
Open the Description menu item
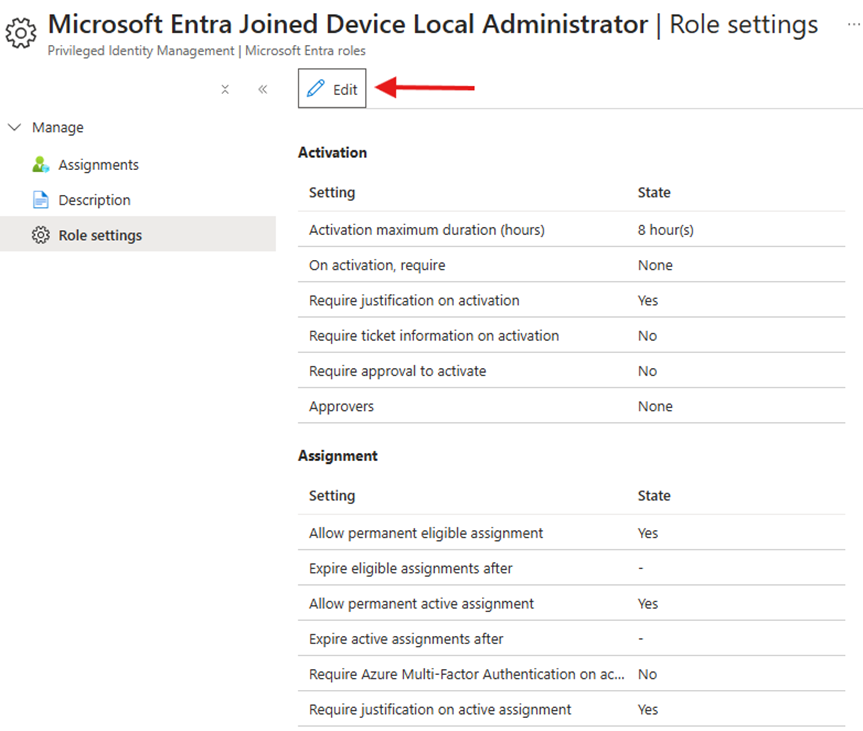[x=94, y=200]
